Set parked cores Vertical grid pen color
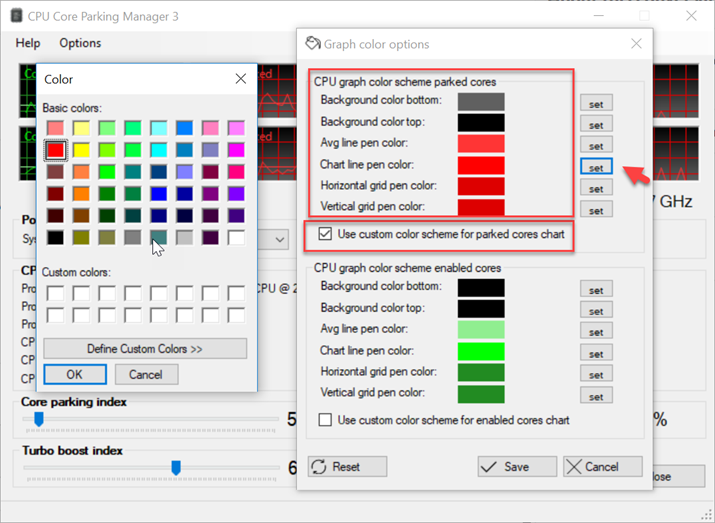 tap(596, 210)
